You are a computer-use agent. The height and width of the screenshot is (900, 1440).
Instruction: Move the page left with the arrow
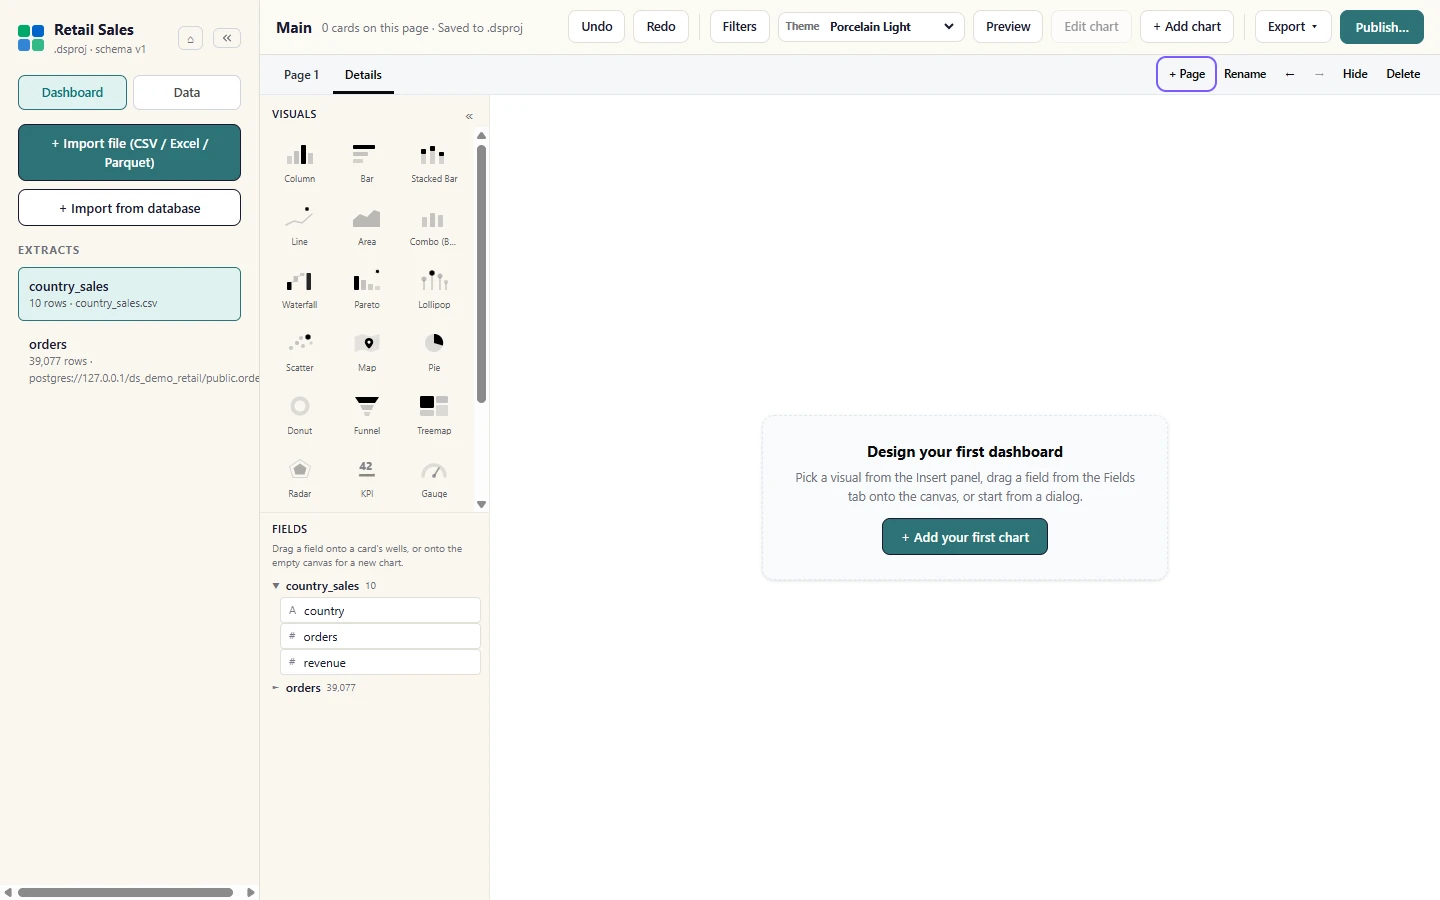tap(1290, 74)
